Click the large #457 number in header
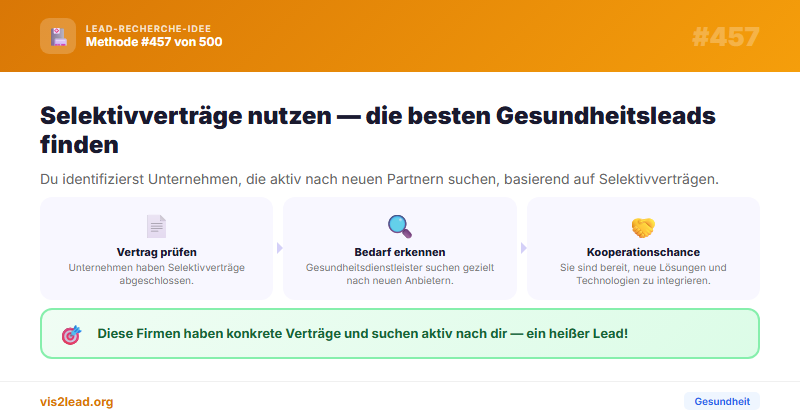The image size is (800, 420). point(726,37)
